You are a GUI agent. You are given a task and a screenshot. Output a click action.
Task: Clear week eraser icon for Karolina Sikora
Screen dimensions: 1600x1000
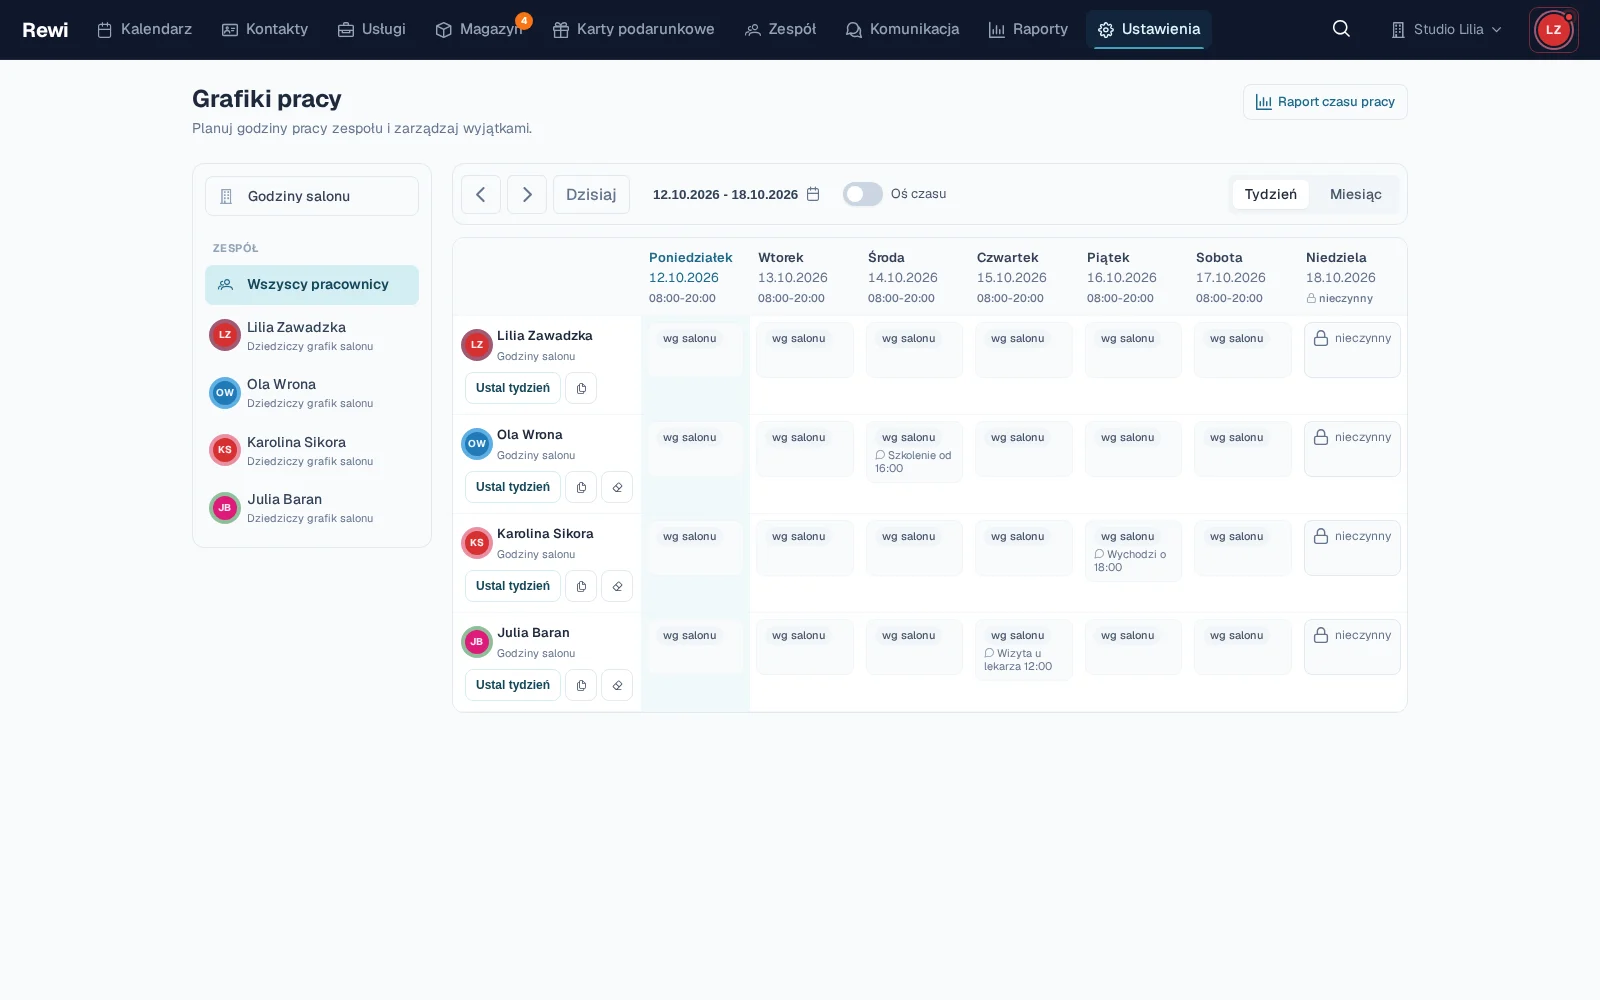coord(617,586)
